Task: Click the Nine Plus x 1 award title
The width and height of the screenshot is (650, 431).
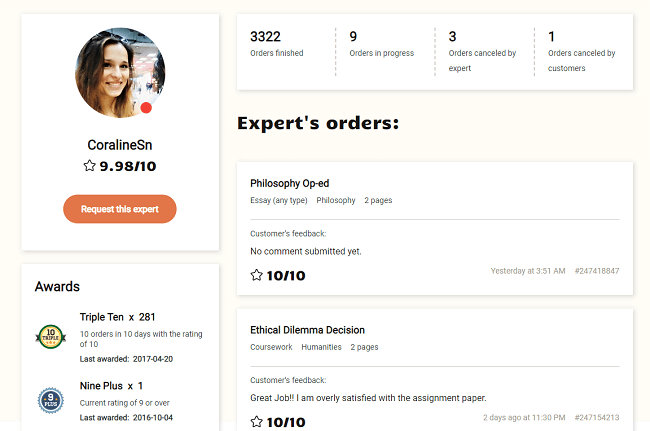Action: click(111, 385)
